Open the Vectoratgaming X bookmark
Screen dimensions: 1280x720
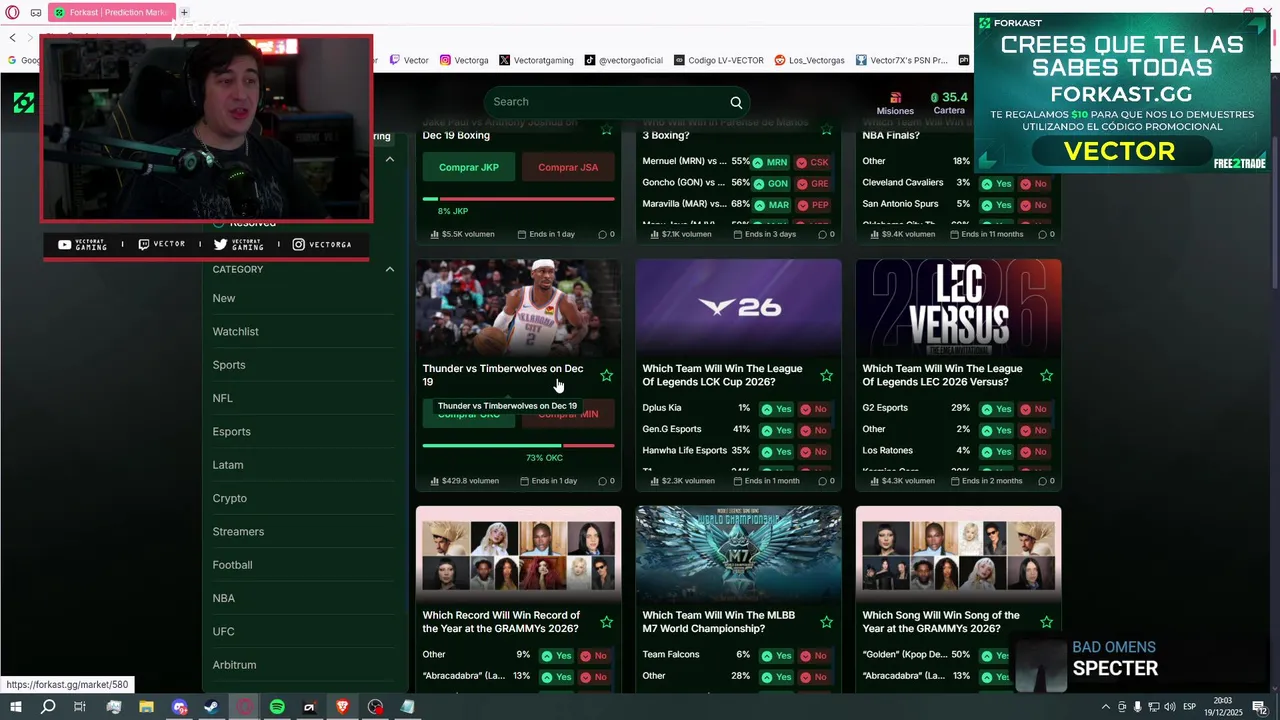point(536,60)
